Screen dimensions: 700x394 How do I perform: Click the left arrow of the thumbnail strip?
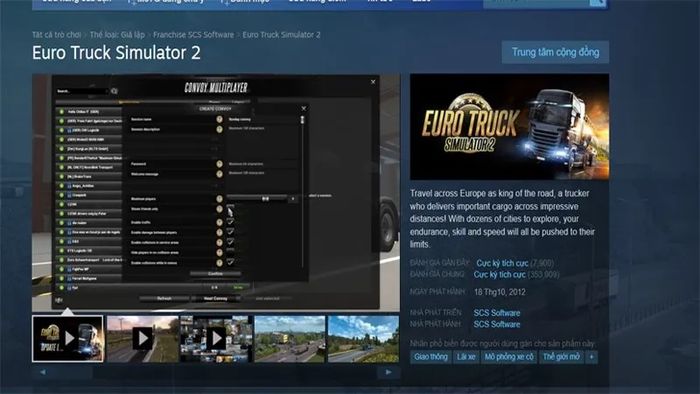click(x=43, y=372)
